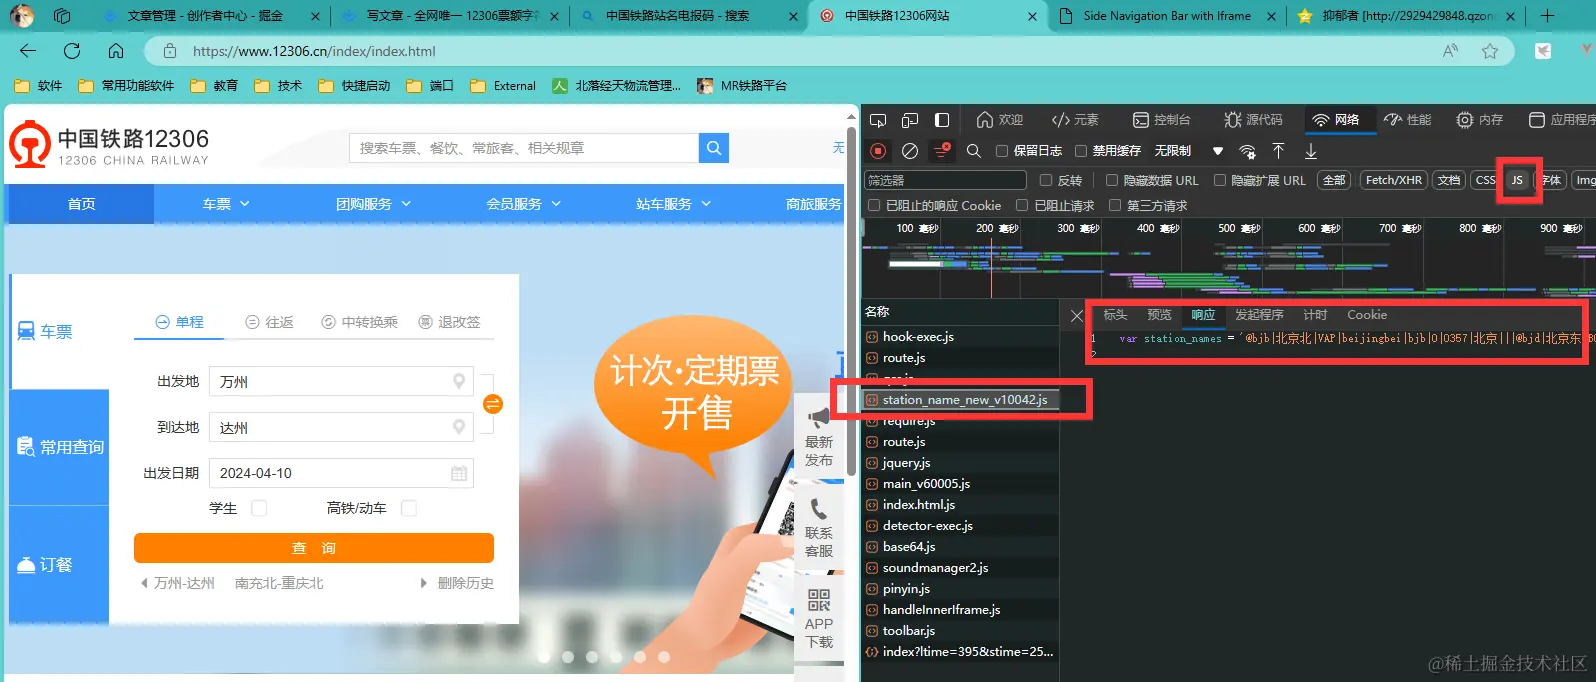The height and width of the screenshot is (682, 1596).
Task: Swap departure and arrival stations
Action: (x=493, y=404)
